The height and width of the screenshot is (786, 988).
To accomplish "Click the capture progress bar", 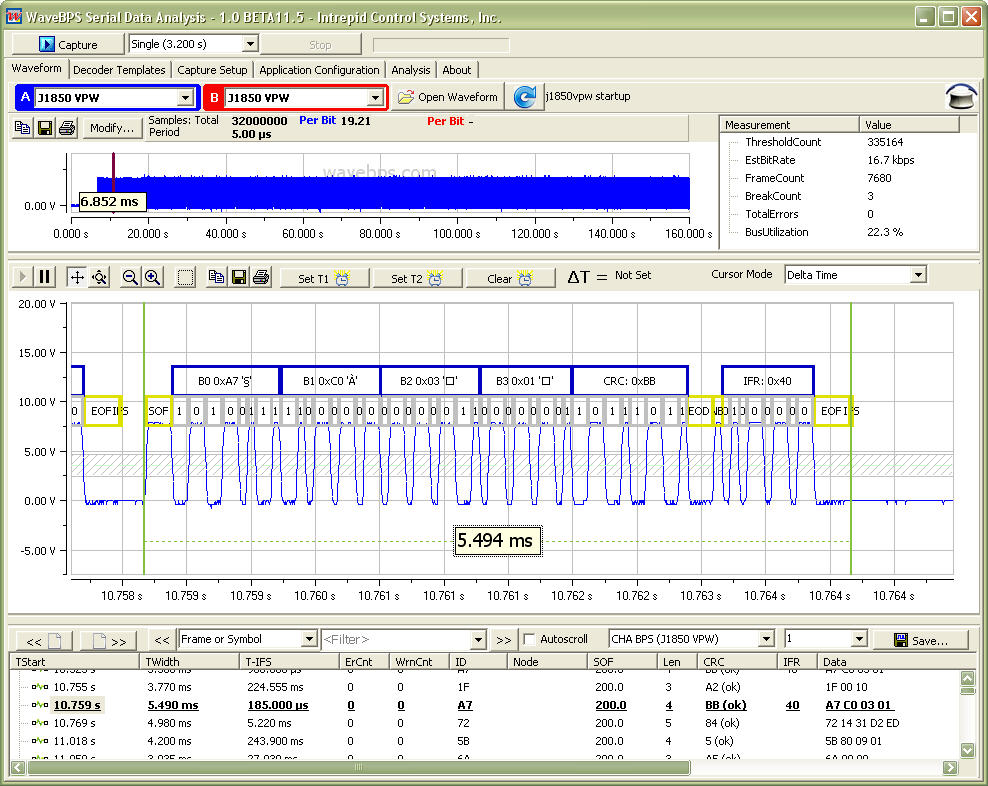I will click(x=441, y=45).
